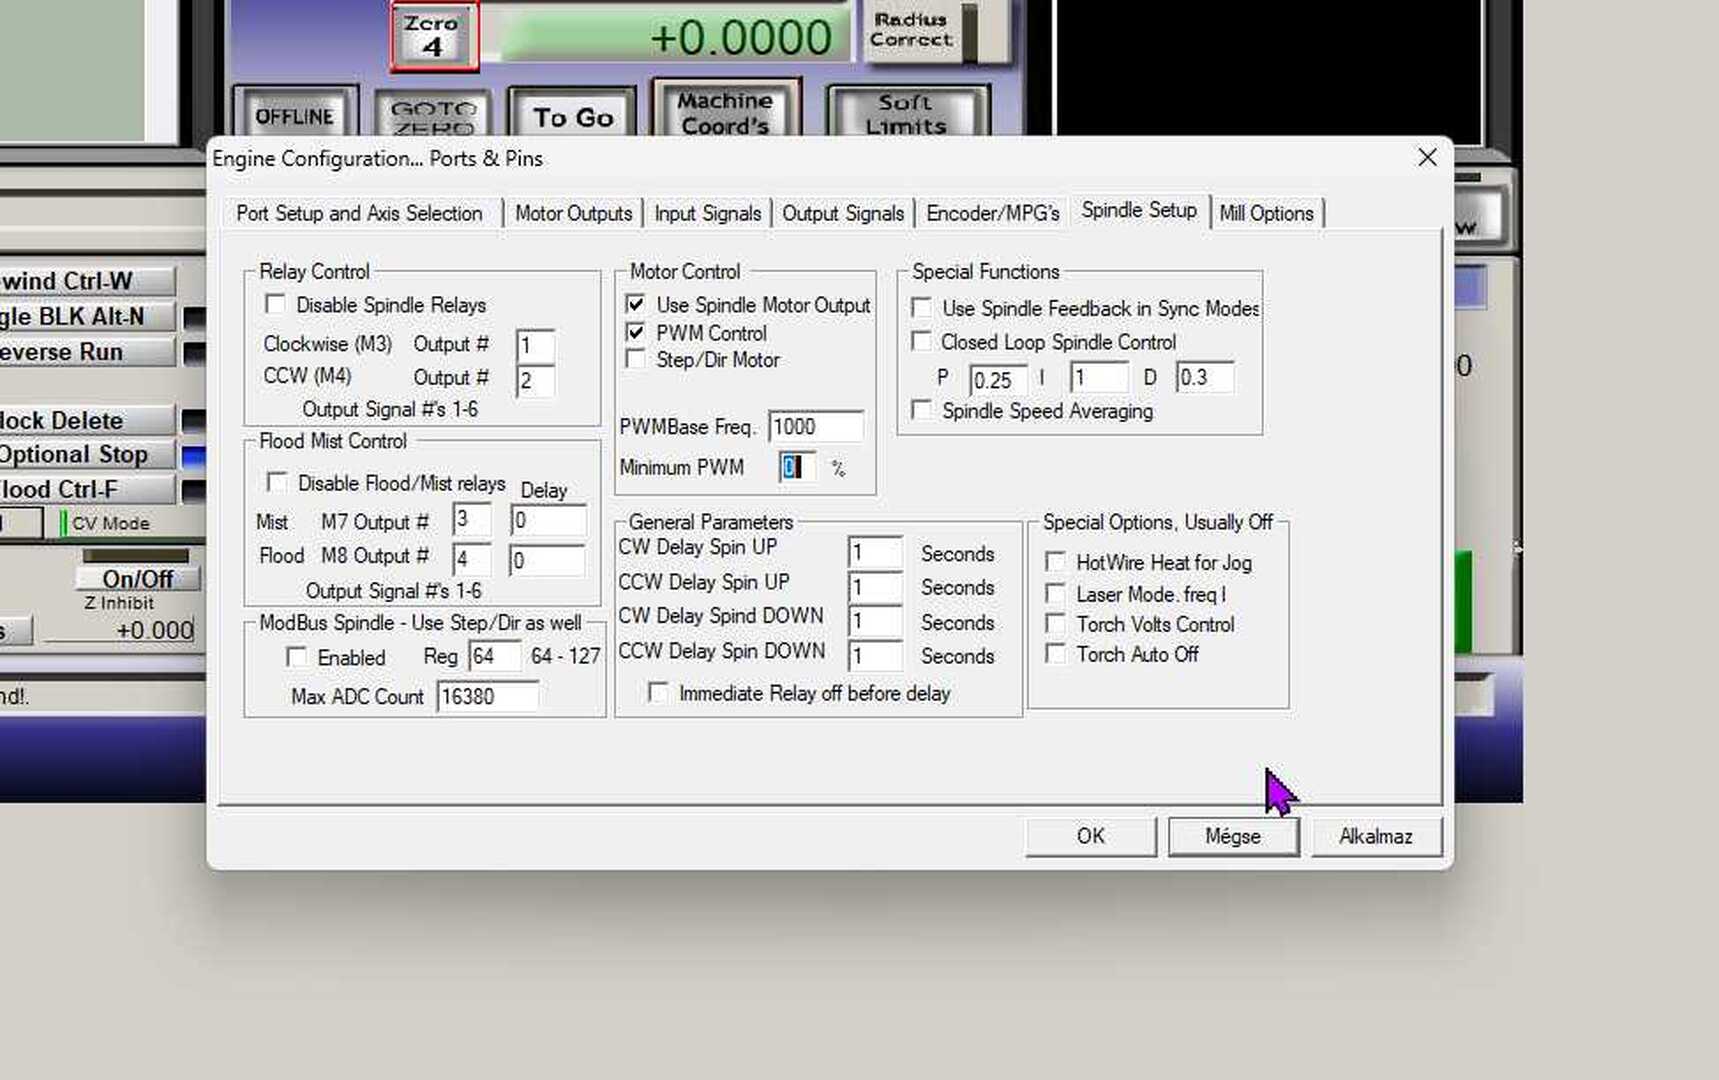The image size is (1719, 1080).
Task: Click Rewind Ctrl-W button in main window
Action: 88,281
